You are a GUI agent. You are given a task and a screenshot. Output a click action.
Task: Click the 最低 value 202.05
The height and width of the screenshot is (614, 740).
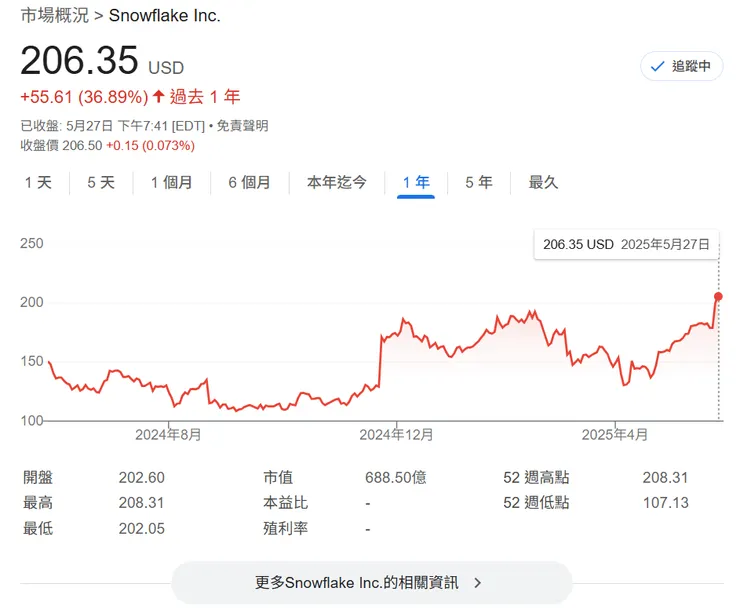point(142,529)
